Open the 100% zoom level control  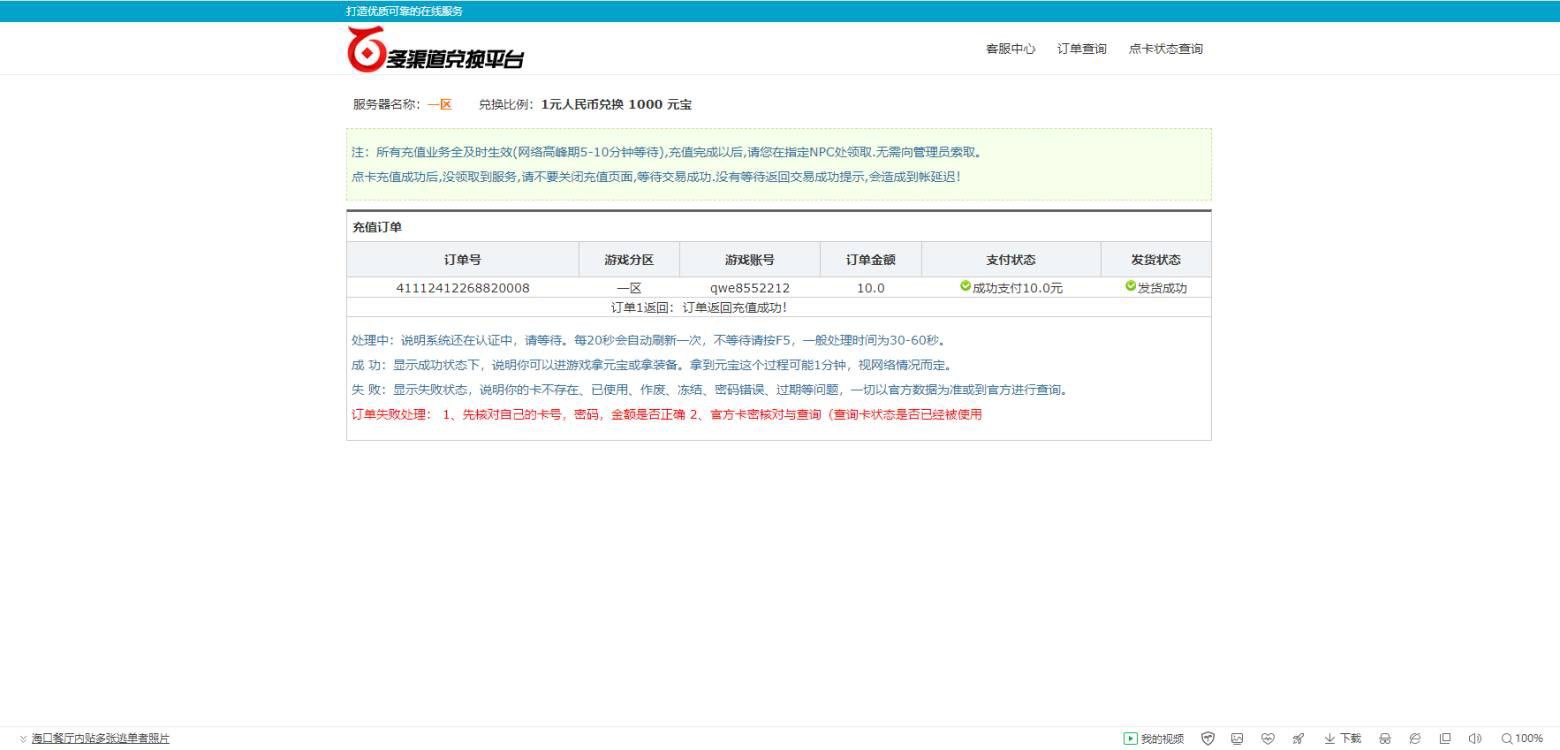coord(1522,739)
